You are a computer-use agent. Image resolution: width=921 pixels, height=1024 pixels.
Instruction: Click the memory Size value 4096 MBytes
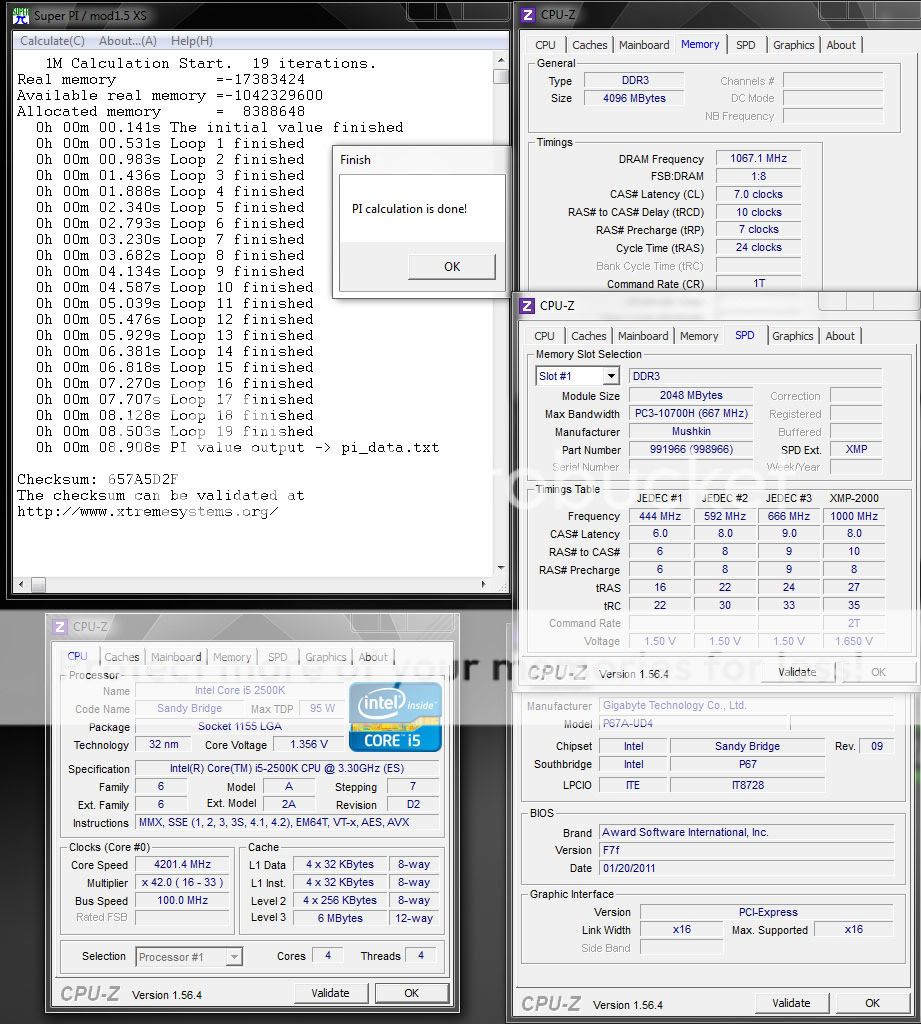tap(634, 98)
